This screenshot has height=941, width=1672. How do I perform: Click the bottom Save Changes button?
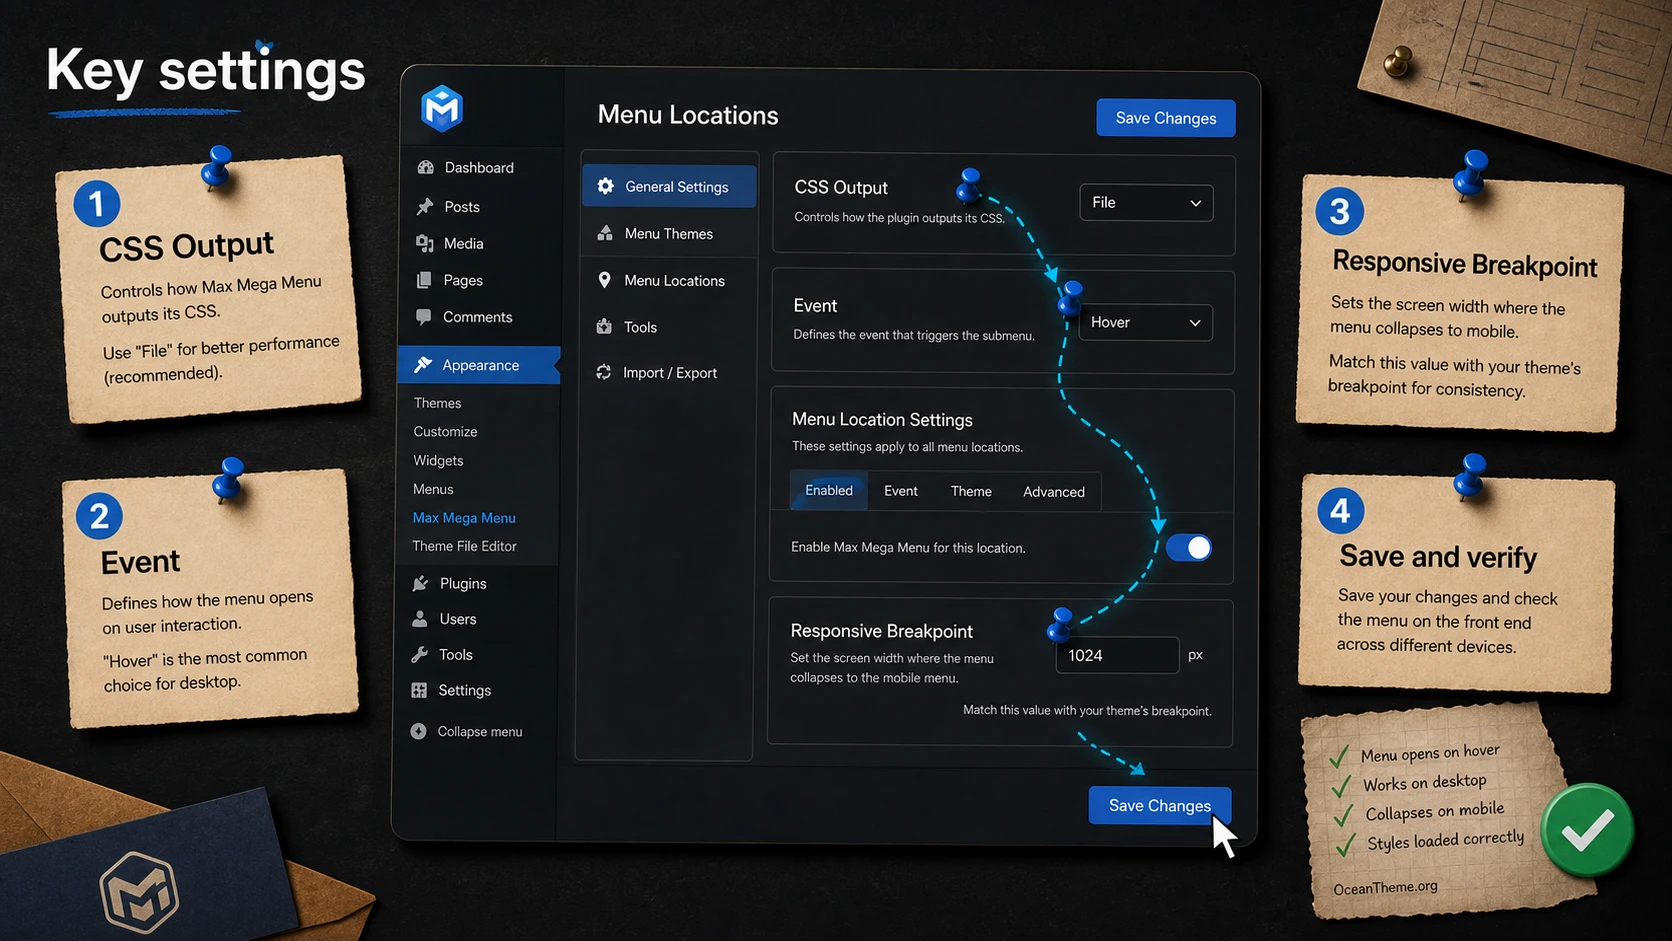[x=1160, y=805]
